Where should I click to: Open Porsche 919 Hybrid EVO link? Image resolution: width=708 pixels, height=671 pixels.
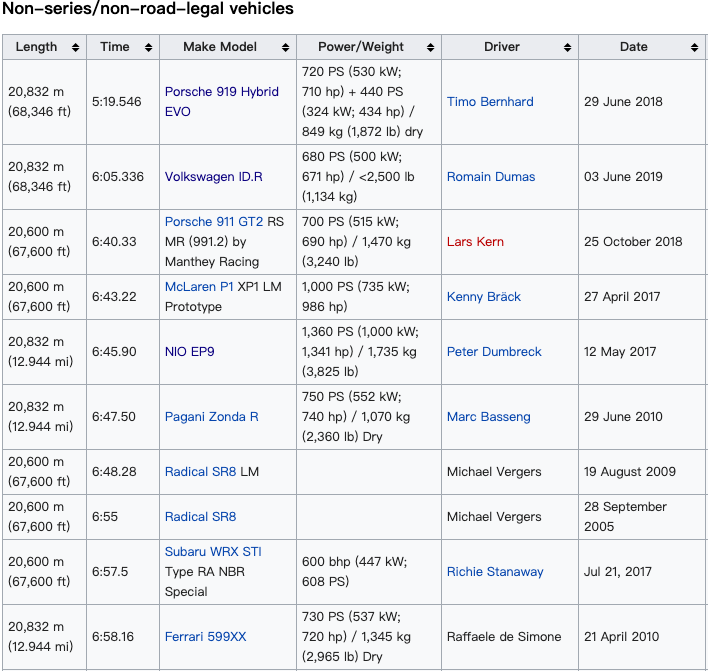[x=222, y=102]
